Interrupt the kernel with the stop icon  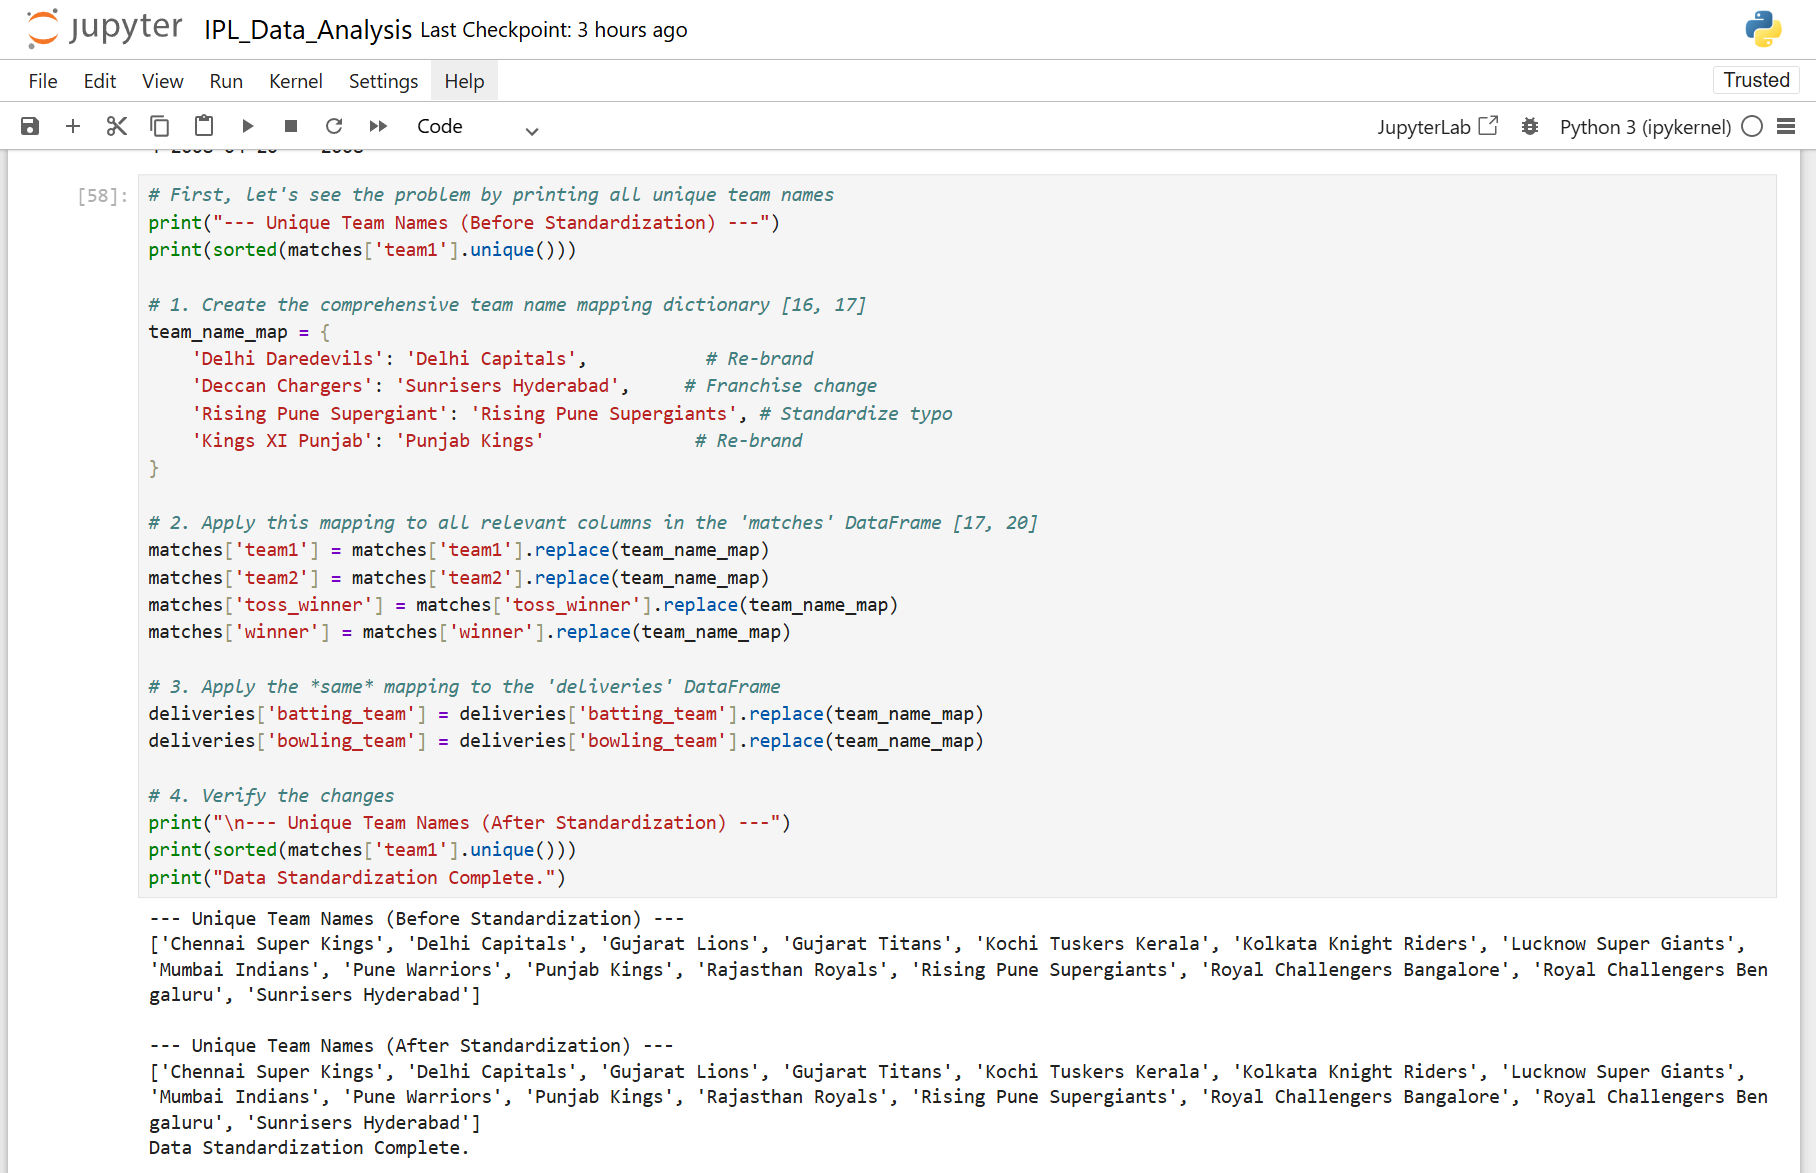pyautogui.click(x=291, y=126)
